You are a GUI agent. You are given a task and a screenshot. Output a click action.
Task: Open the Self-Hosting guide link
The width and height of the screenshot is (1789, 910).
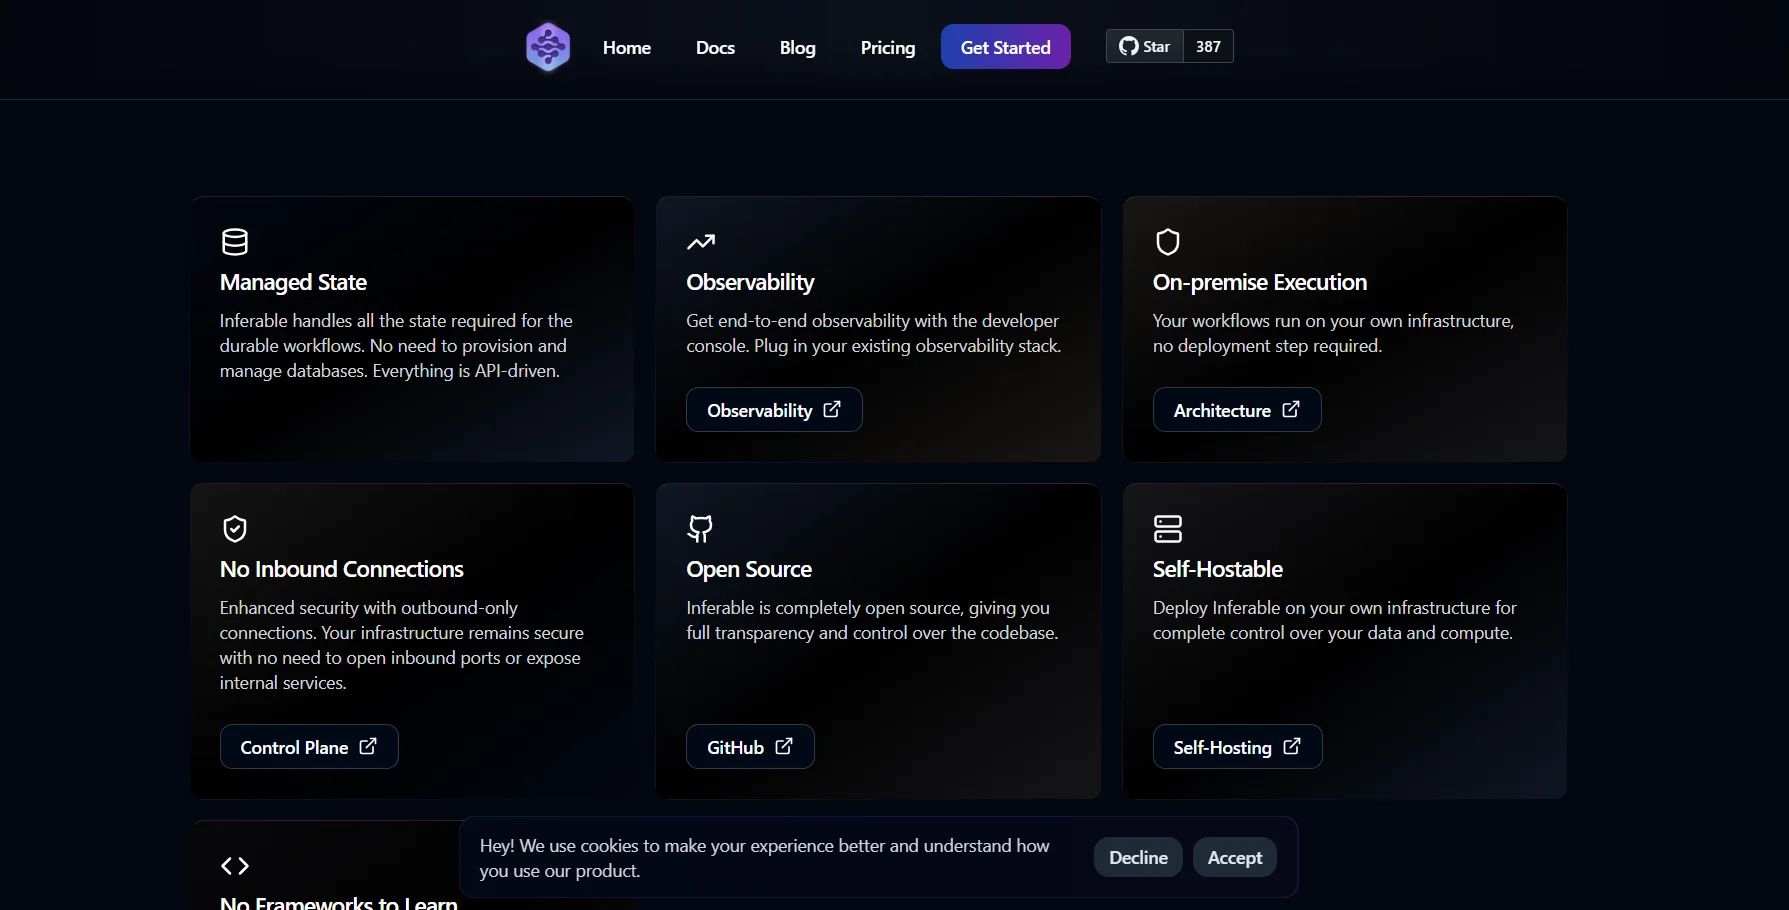tap(1236, 747)
